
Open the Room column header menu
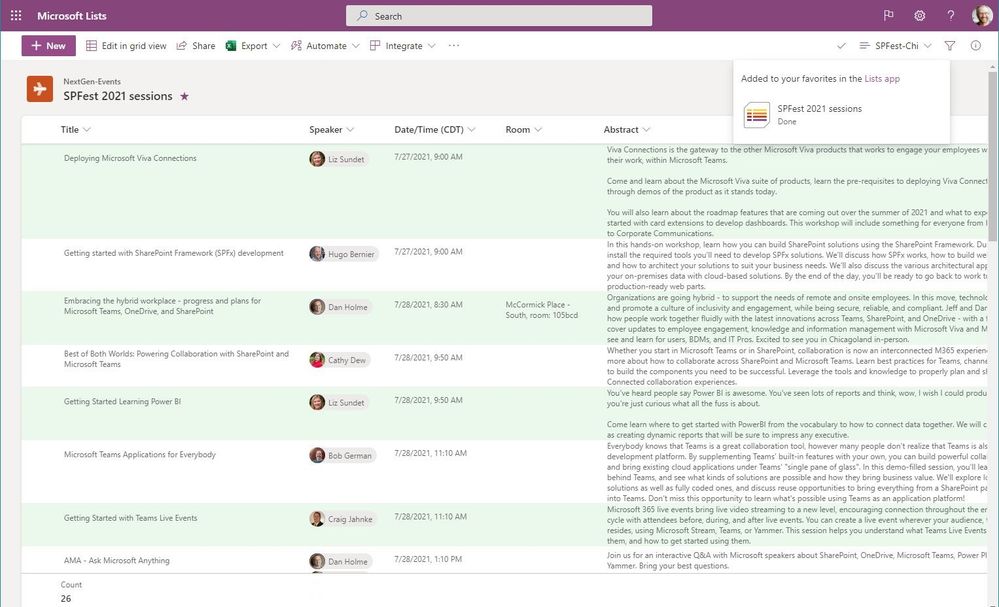coord(524,129)
